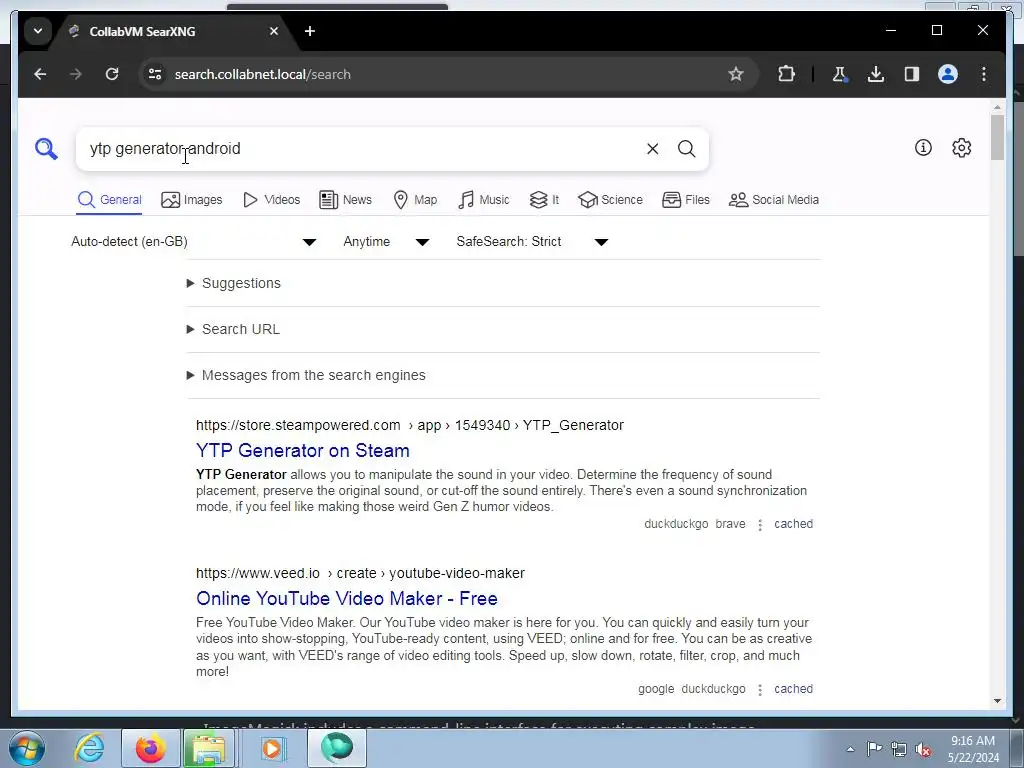Open Windows Start menu
Viewport: 1024px width, 768px height.
pyautogui.click(x=26, y=748)
